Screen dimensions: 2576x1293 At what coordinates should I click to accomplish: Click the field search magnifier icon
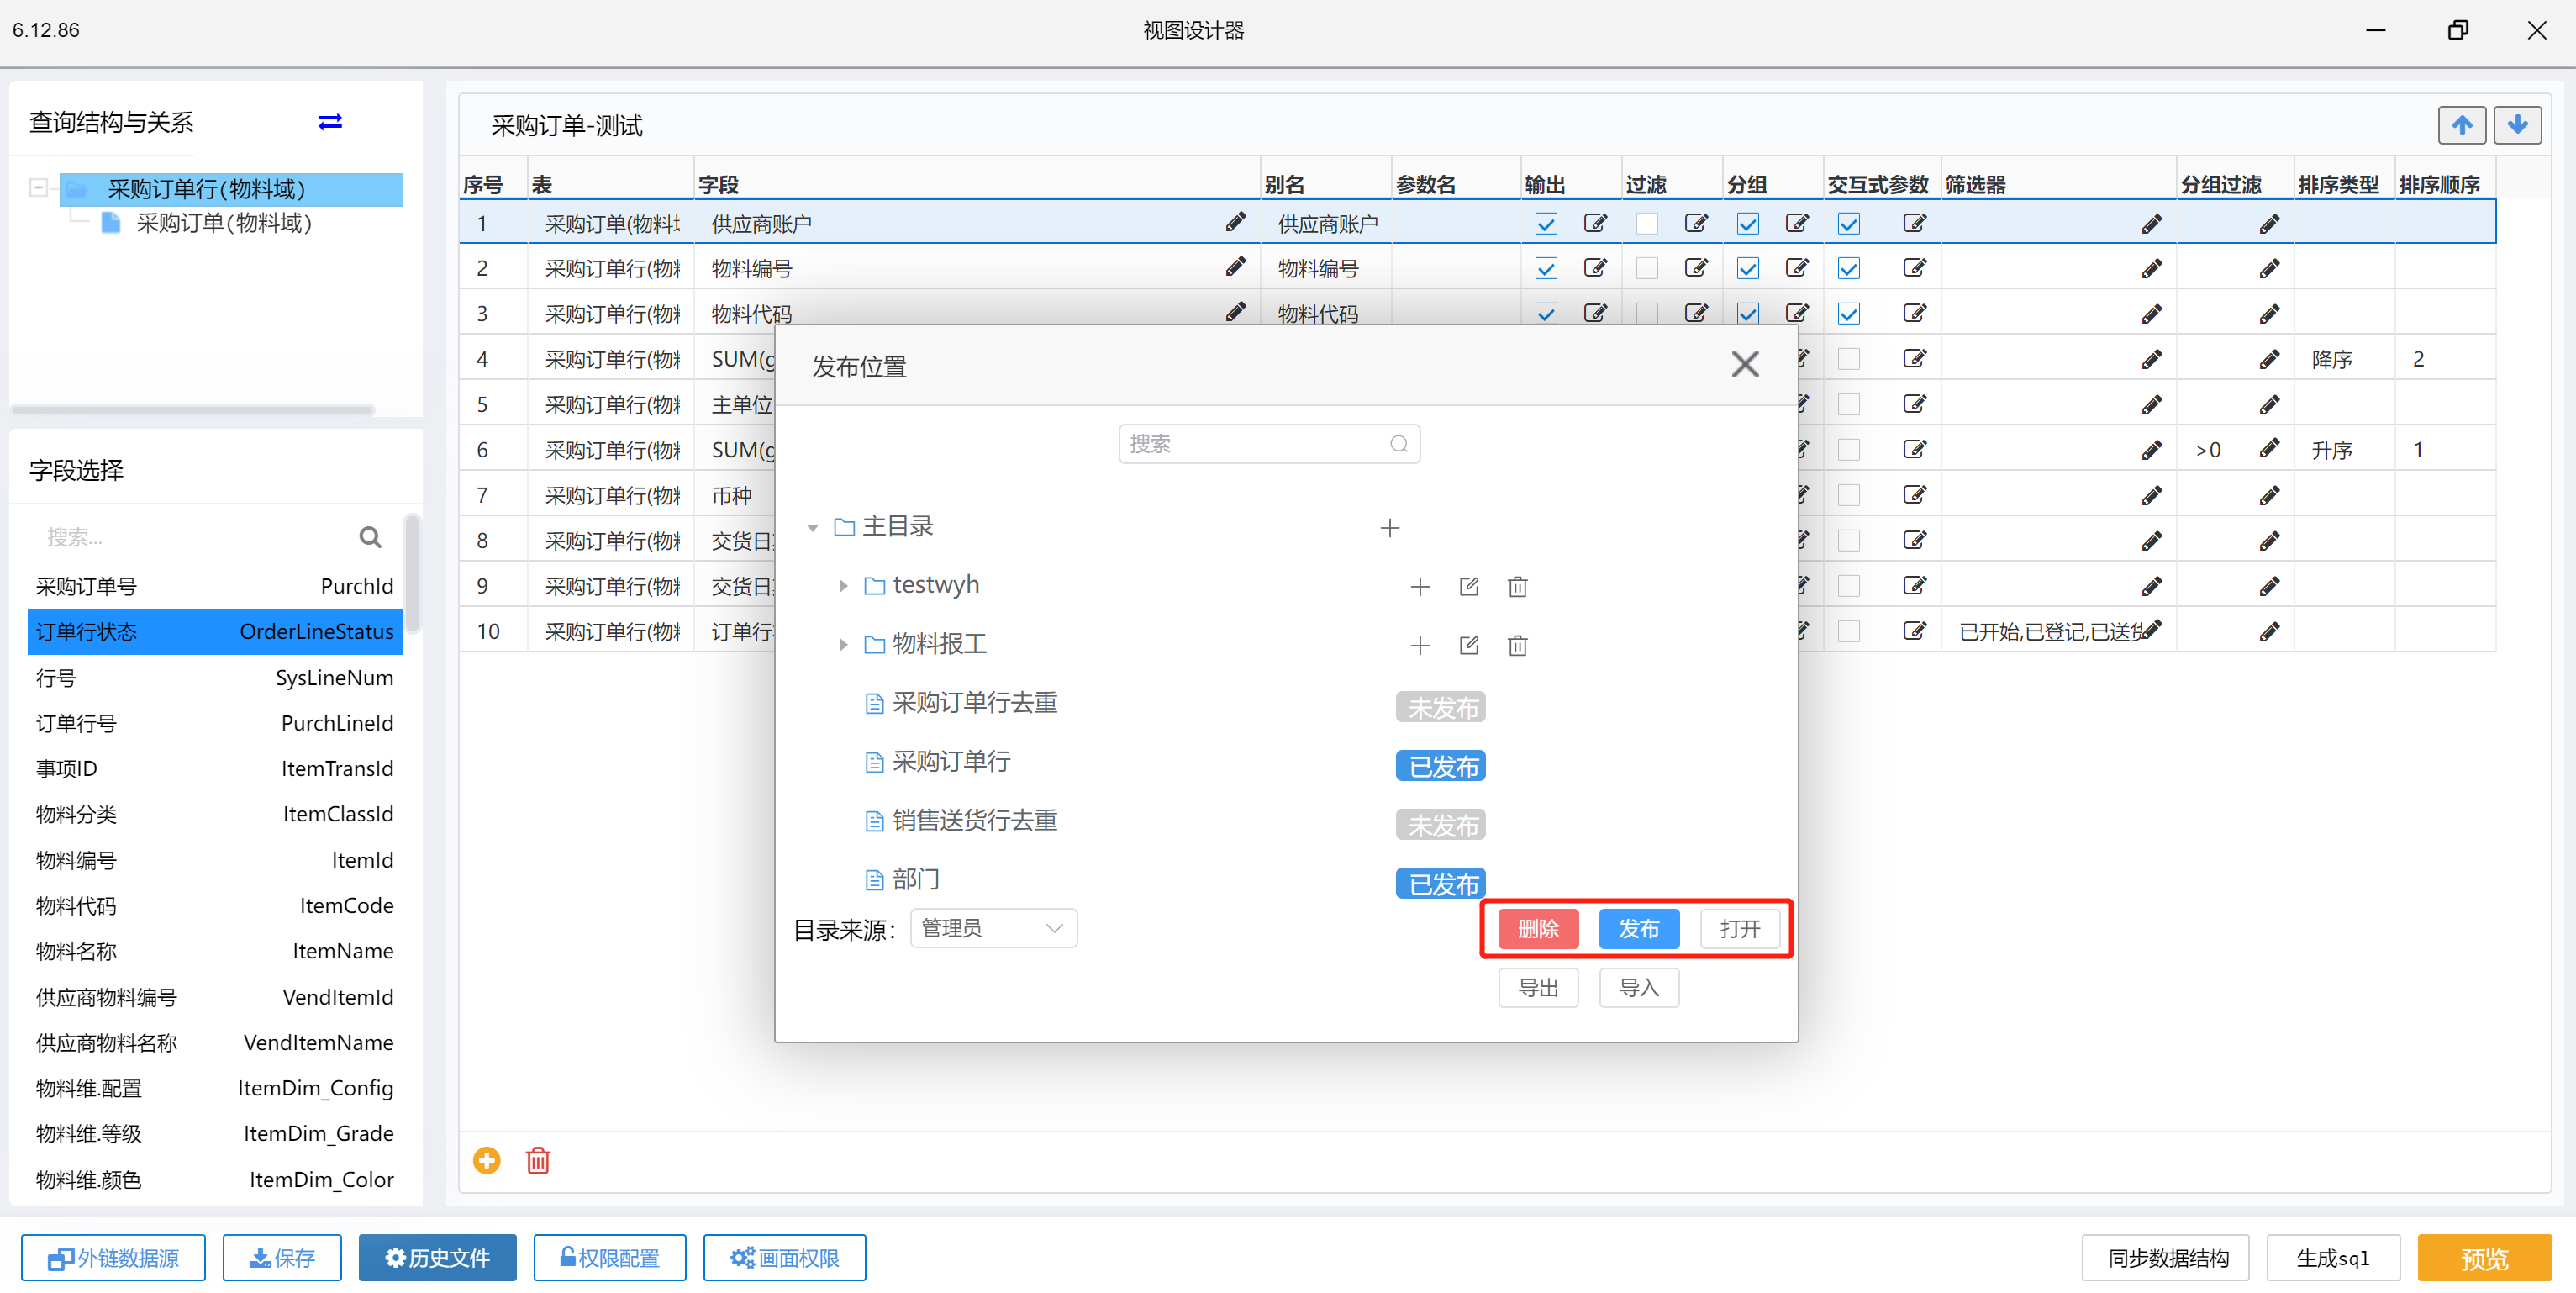[370, 538]
